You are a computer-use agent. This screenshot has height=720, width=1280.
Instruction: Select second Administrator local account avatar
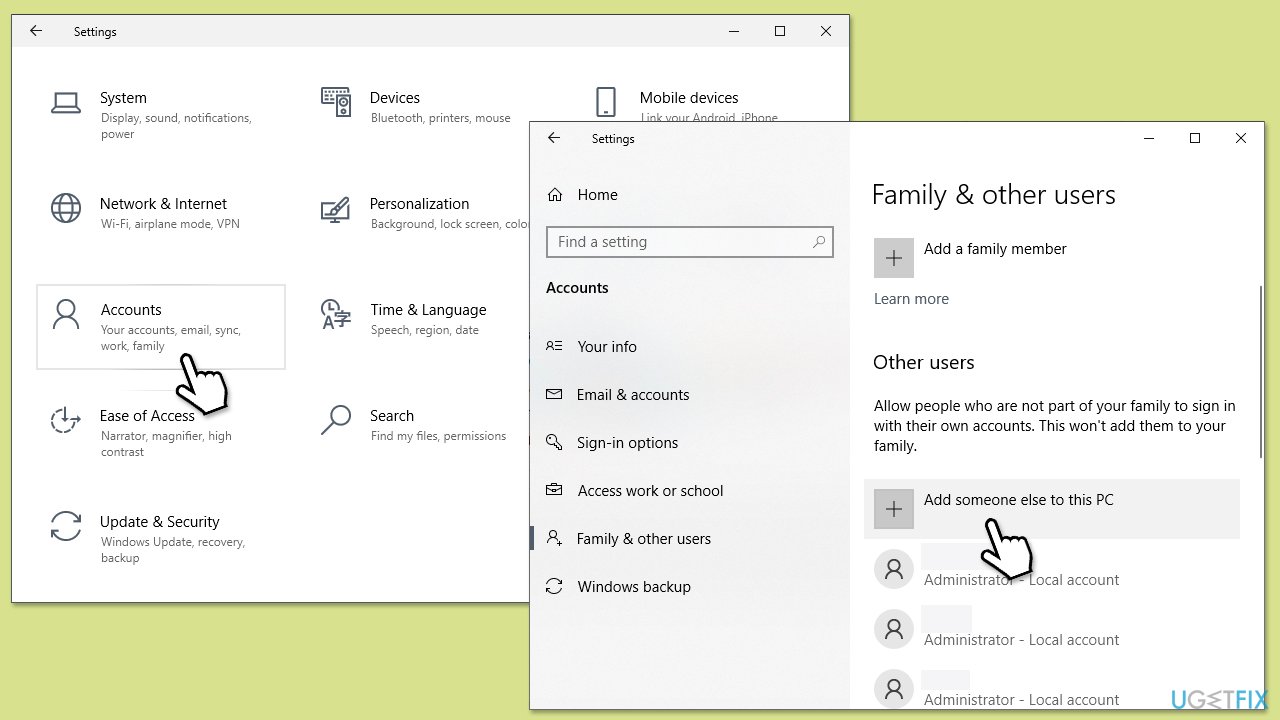point(894,629)
